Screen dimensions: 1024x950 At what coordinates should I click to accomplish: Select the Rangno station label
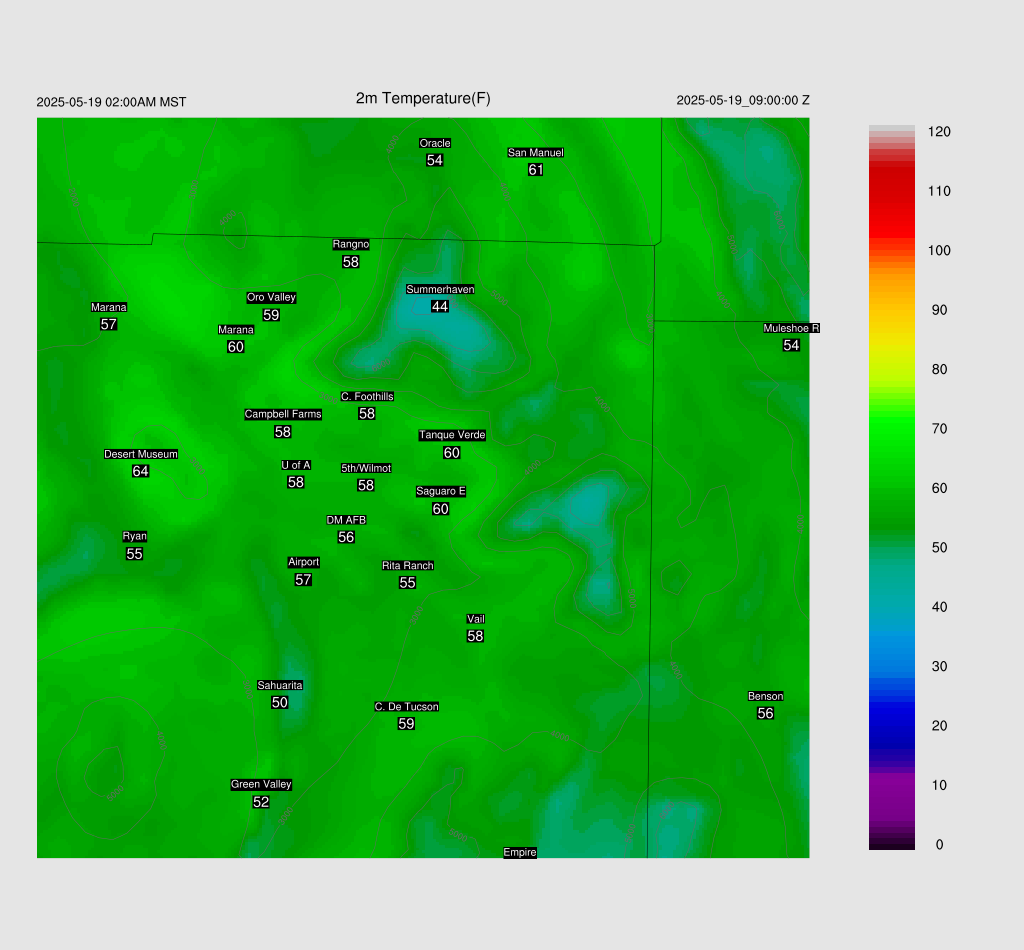(x=351, y=244)
